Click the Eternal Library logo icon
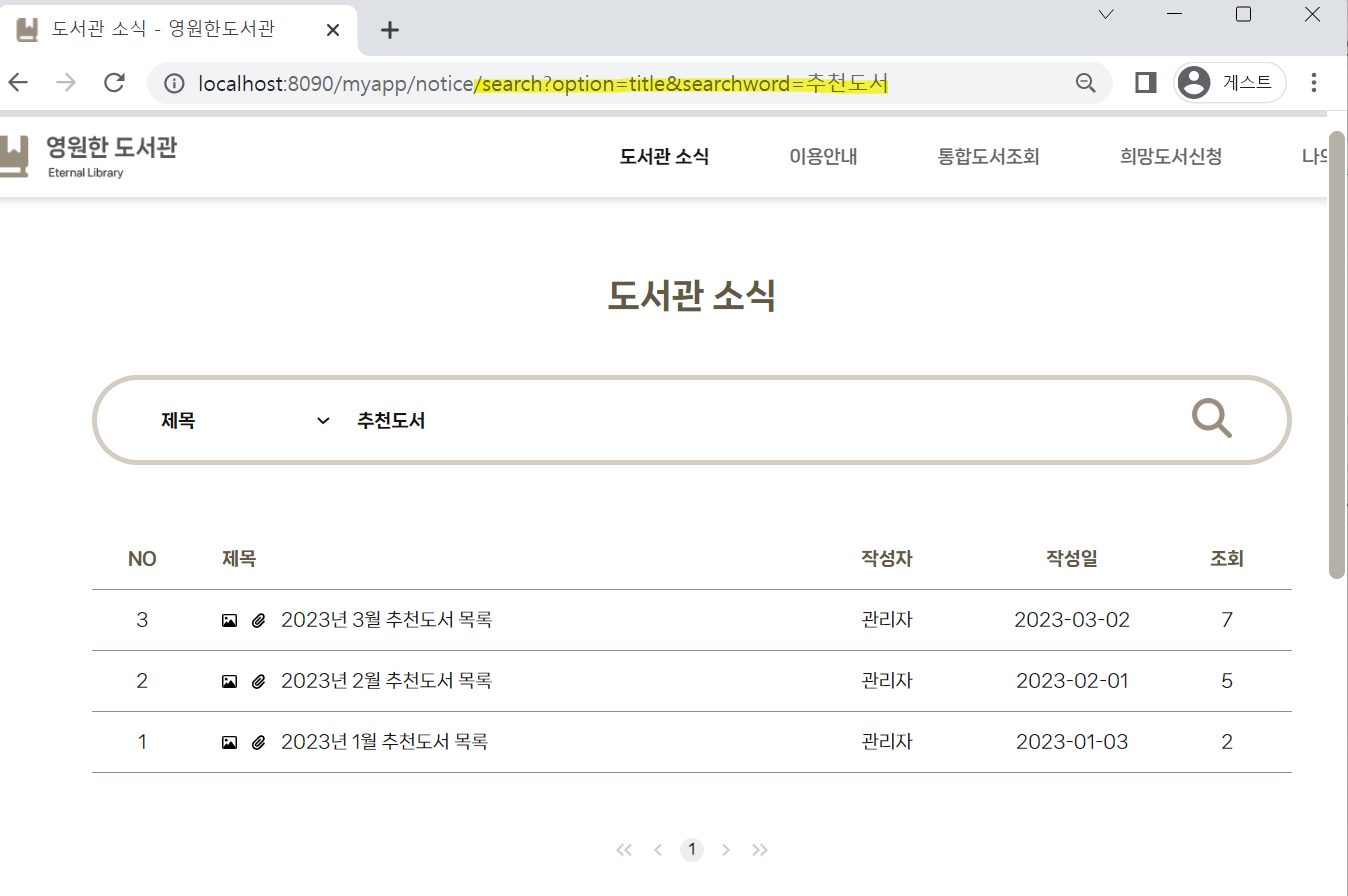This screenshot has height=896, width=1348. click(x=13, y=157)
